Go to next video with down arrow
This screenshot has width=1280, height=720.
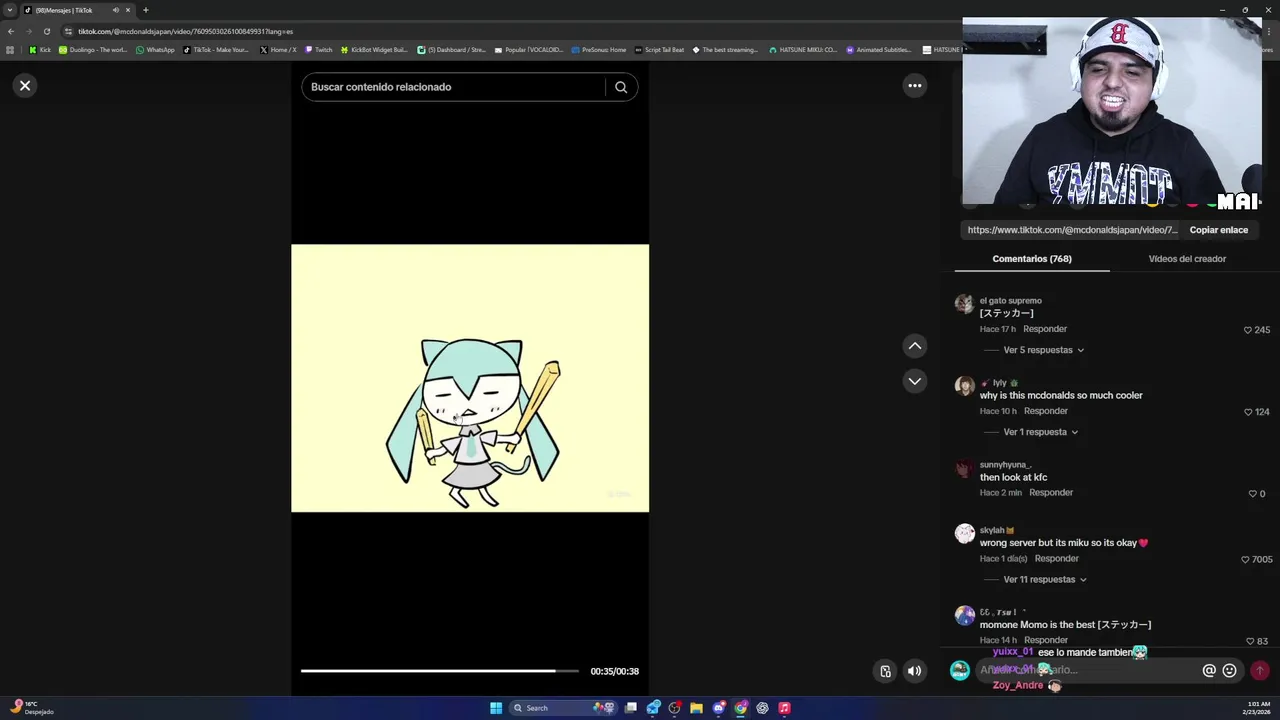point(914,381)
